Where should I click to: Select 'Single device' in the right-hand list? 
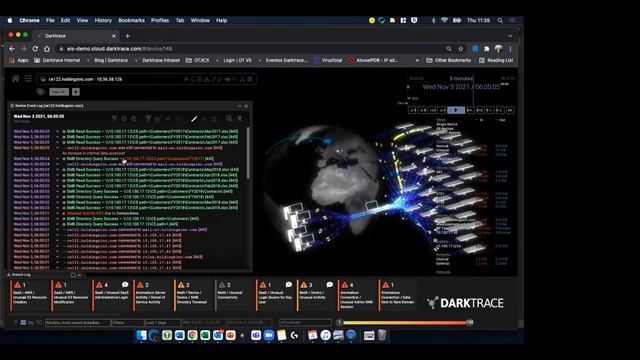pos(447,124)
